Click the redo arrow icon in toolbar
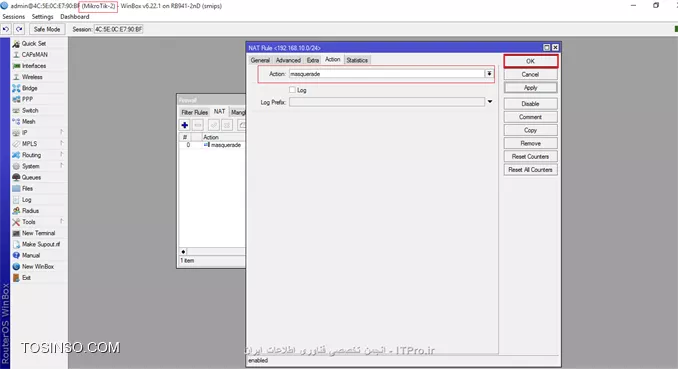Viewport: 678px width, 369px height. pos(19,29)
